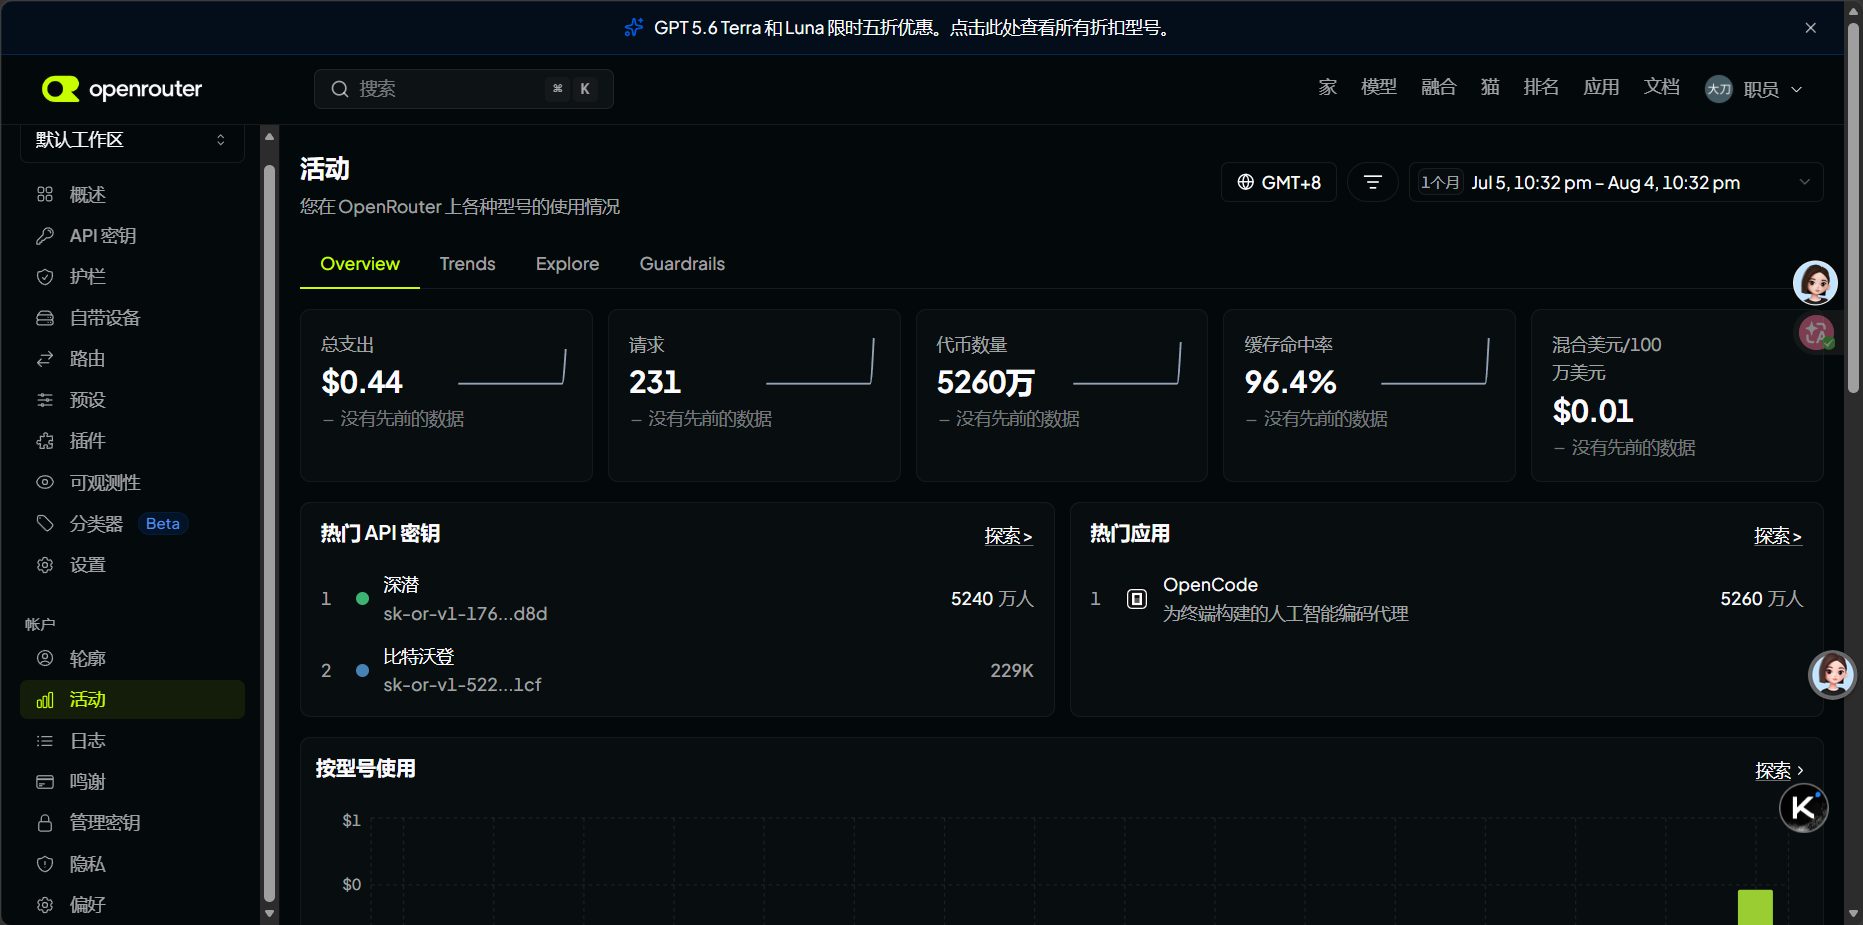Click the 偏好 gear icon
The height and width of the screenshot is (925, 1863).
(45, 905)
